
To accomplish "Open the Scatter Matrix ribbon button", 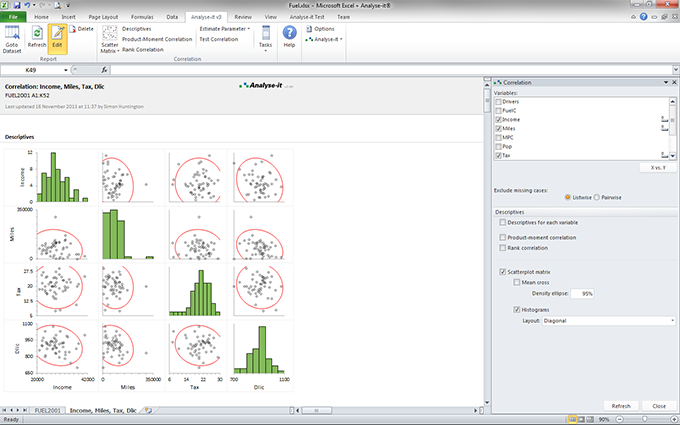I will point(109,39).
